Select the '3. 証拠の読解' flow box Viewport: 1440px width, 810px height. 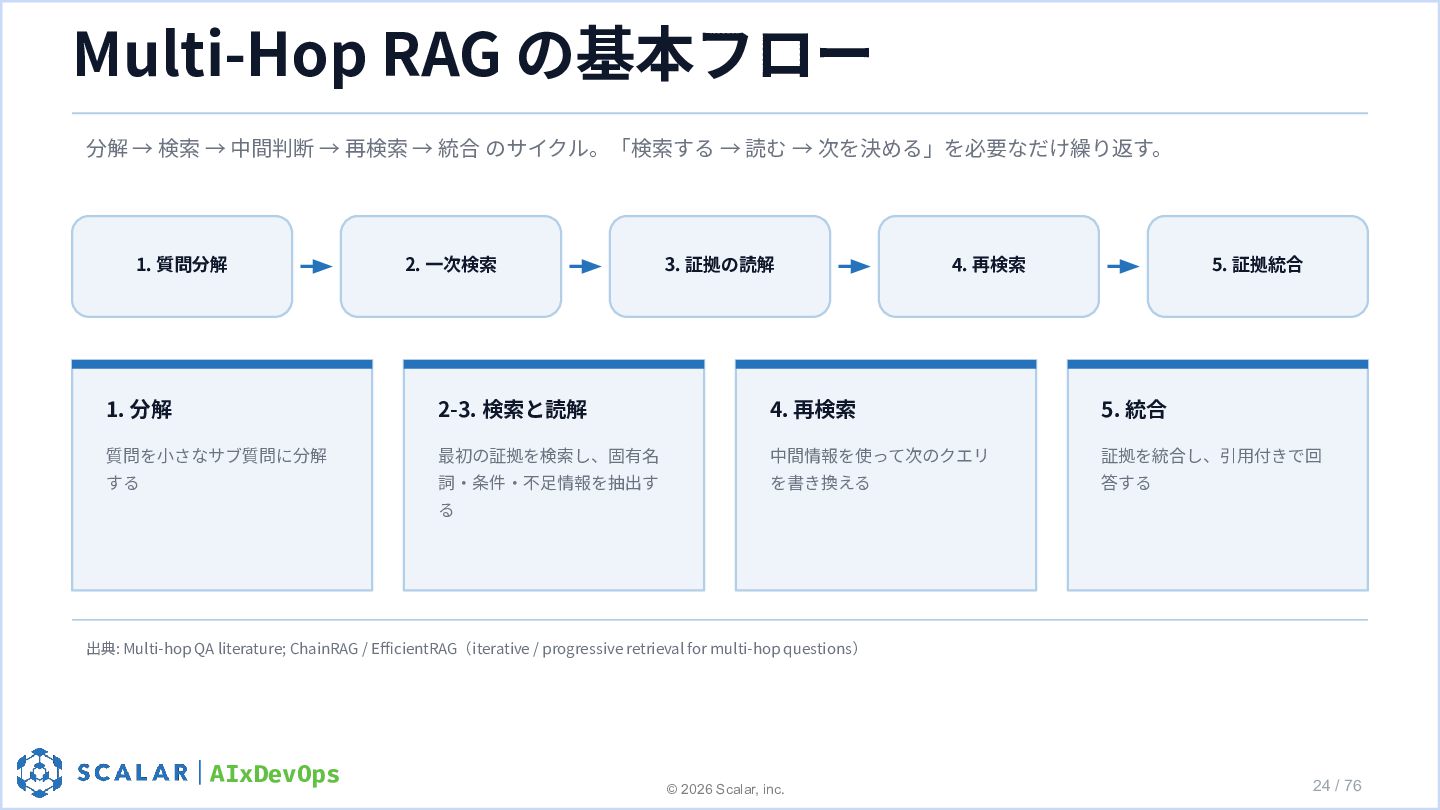tap(720, 266)
